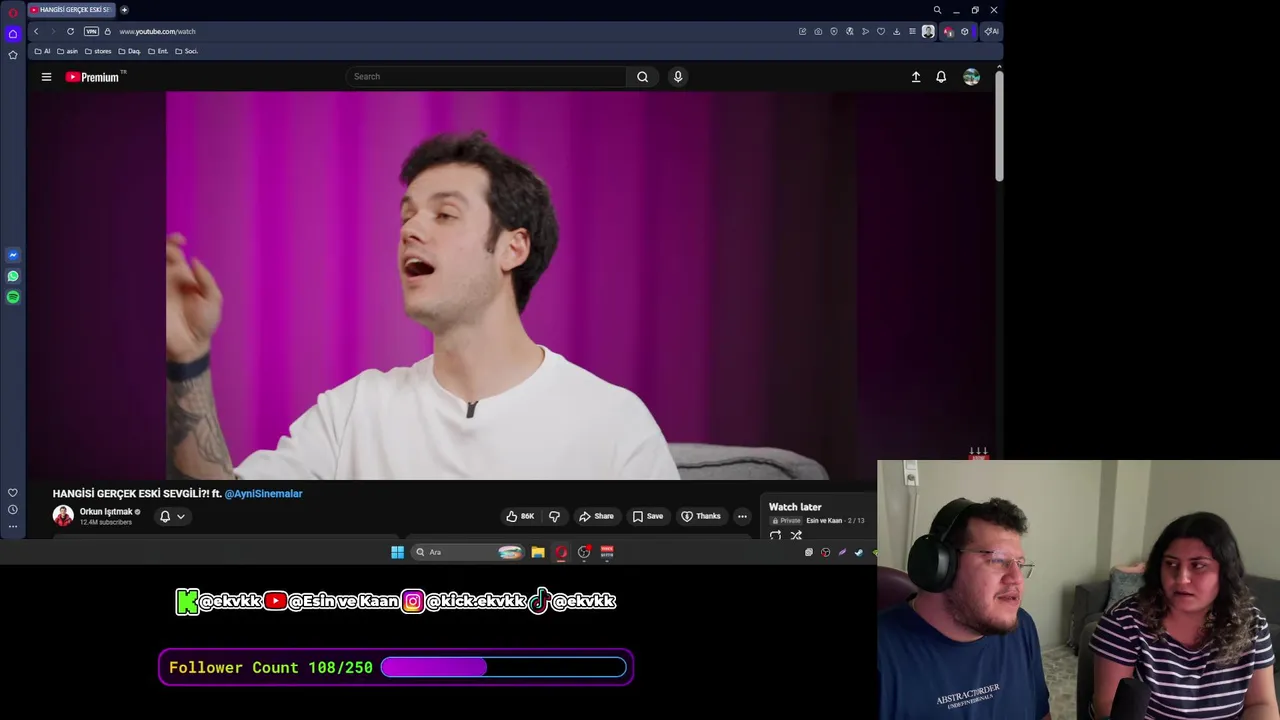Open the AI bookmarks folder

42,51
